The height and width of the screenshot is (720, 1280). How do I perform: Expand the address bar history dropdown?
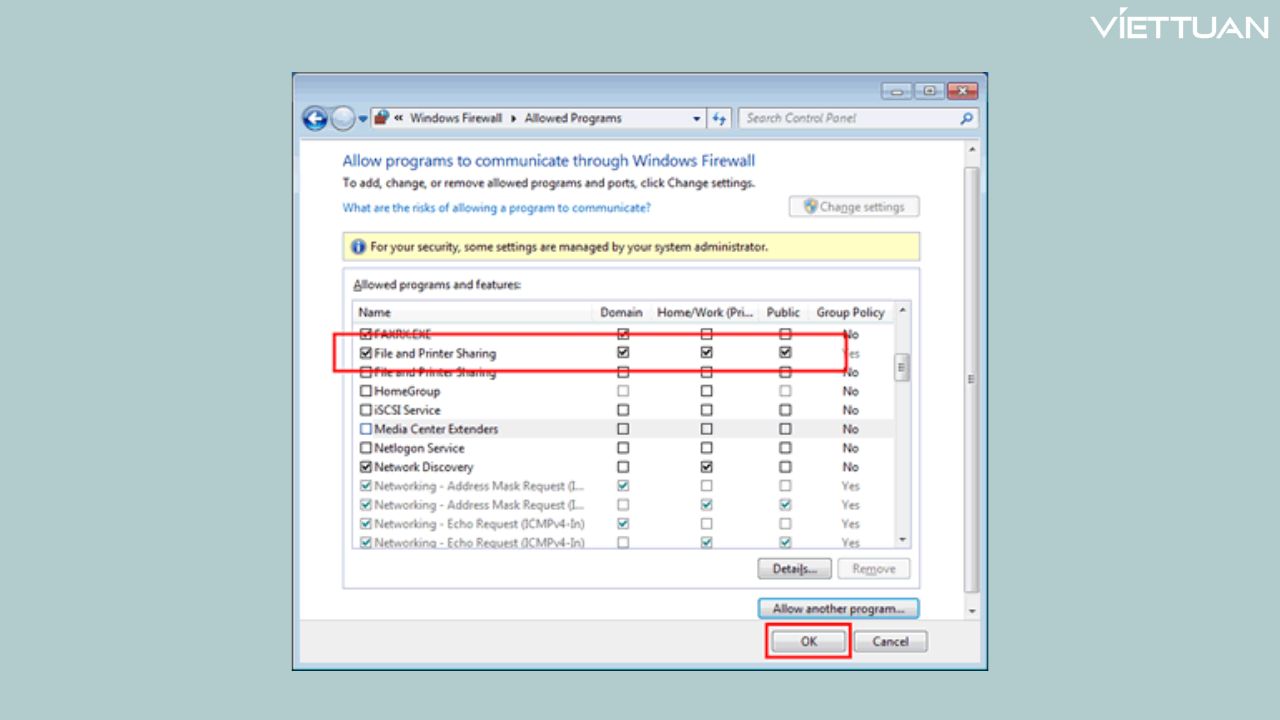pyautogui.click(x=697, y=118)
